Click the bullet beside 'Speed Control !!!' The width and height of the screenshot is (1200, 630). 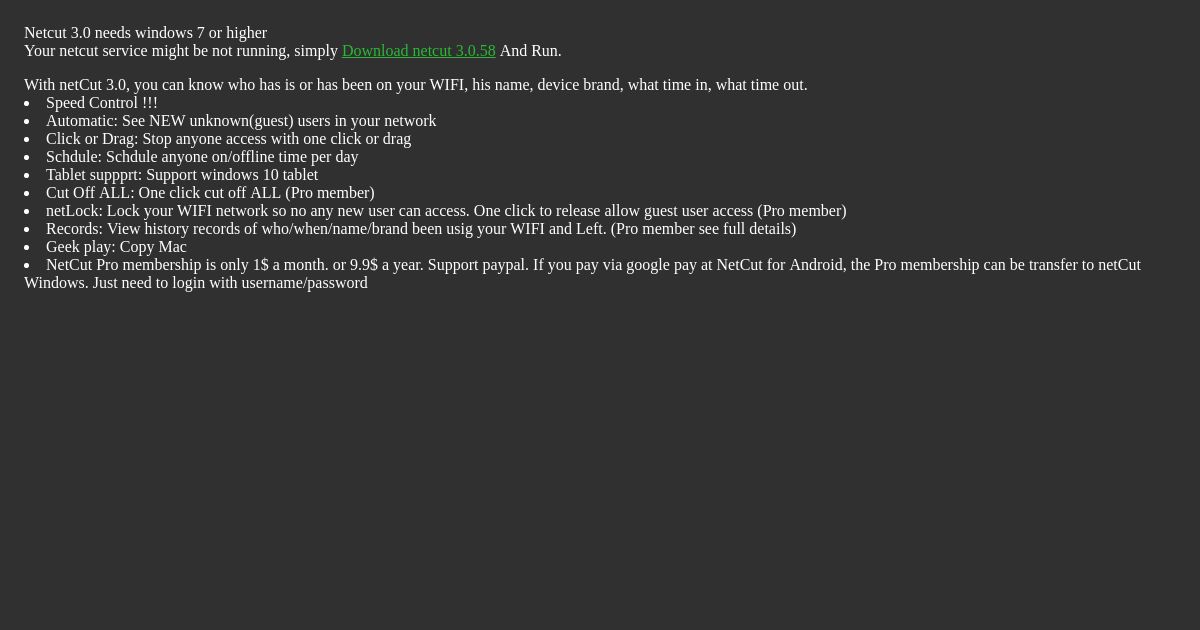pyautogui.click(x=28, y=104)
